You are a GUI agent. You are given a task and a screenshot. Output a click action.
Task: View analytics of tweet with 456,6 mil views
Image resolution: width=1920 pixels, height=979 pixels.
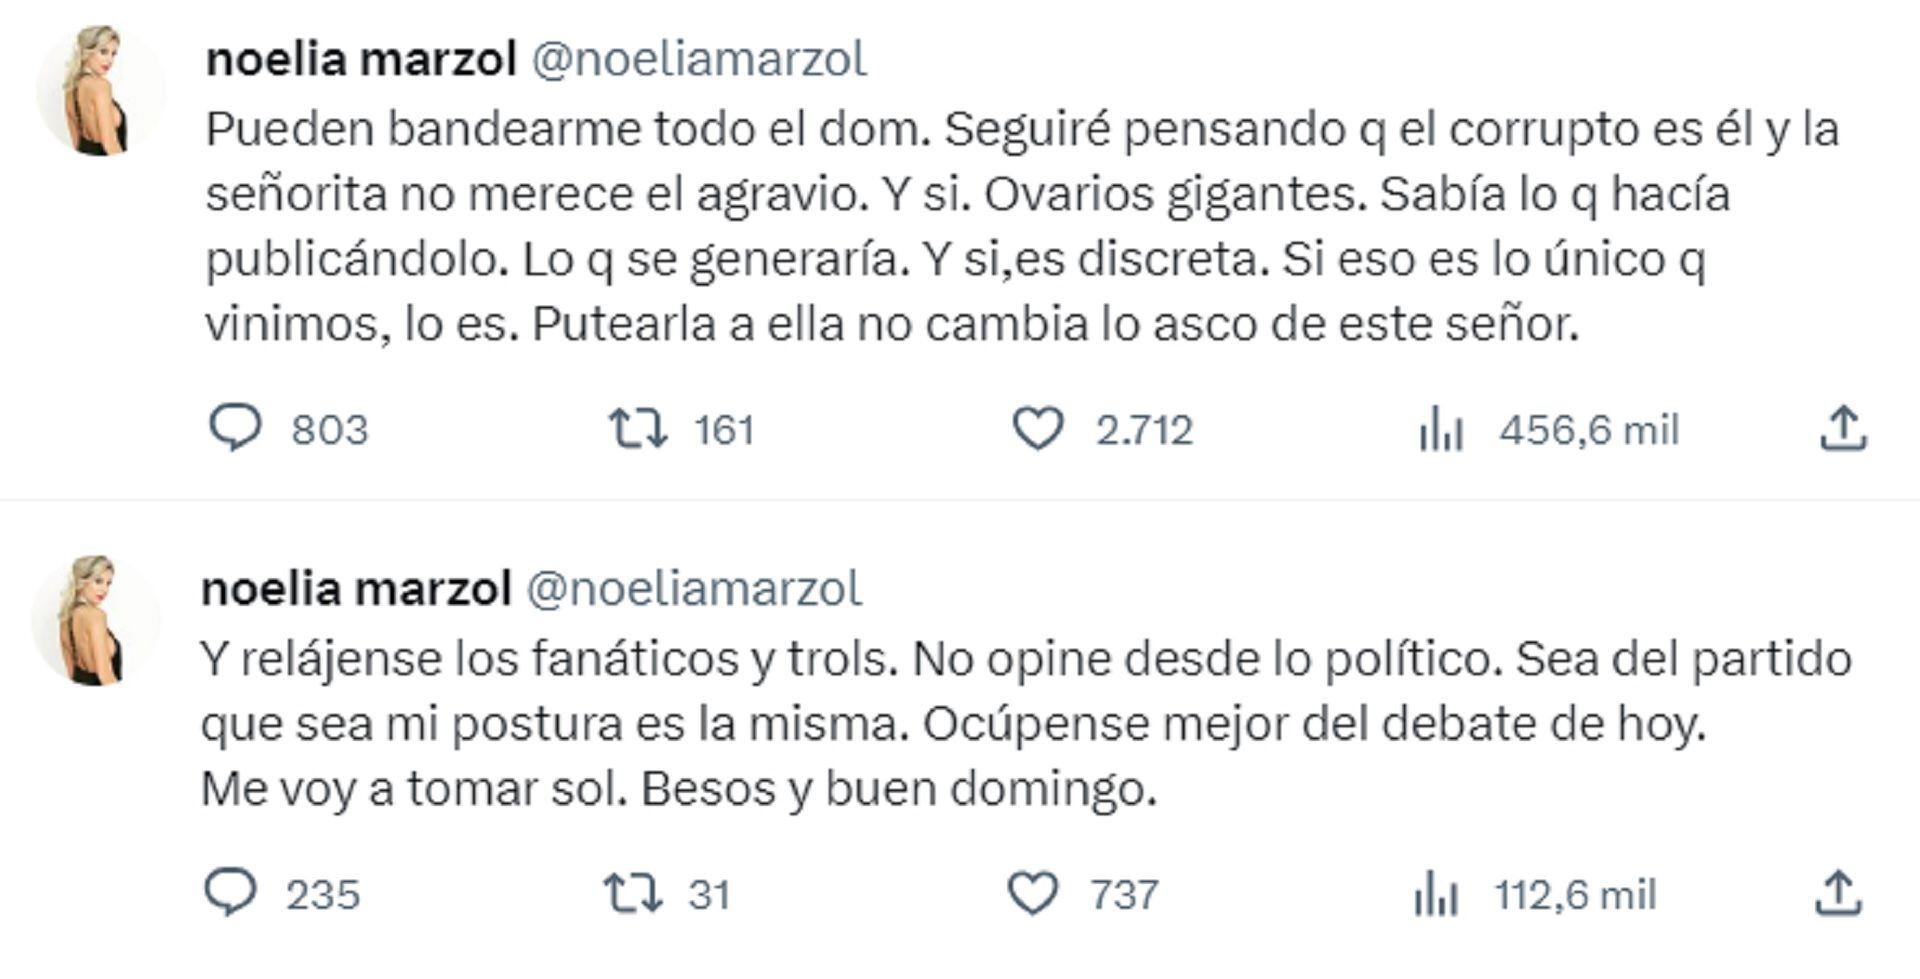pyautogui.click(x=1441, y=431)
